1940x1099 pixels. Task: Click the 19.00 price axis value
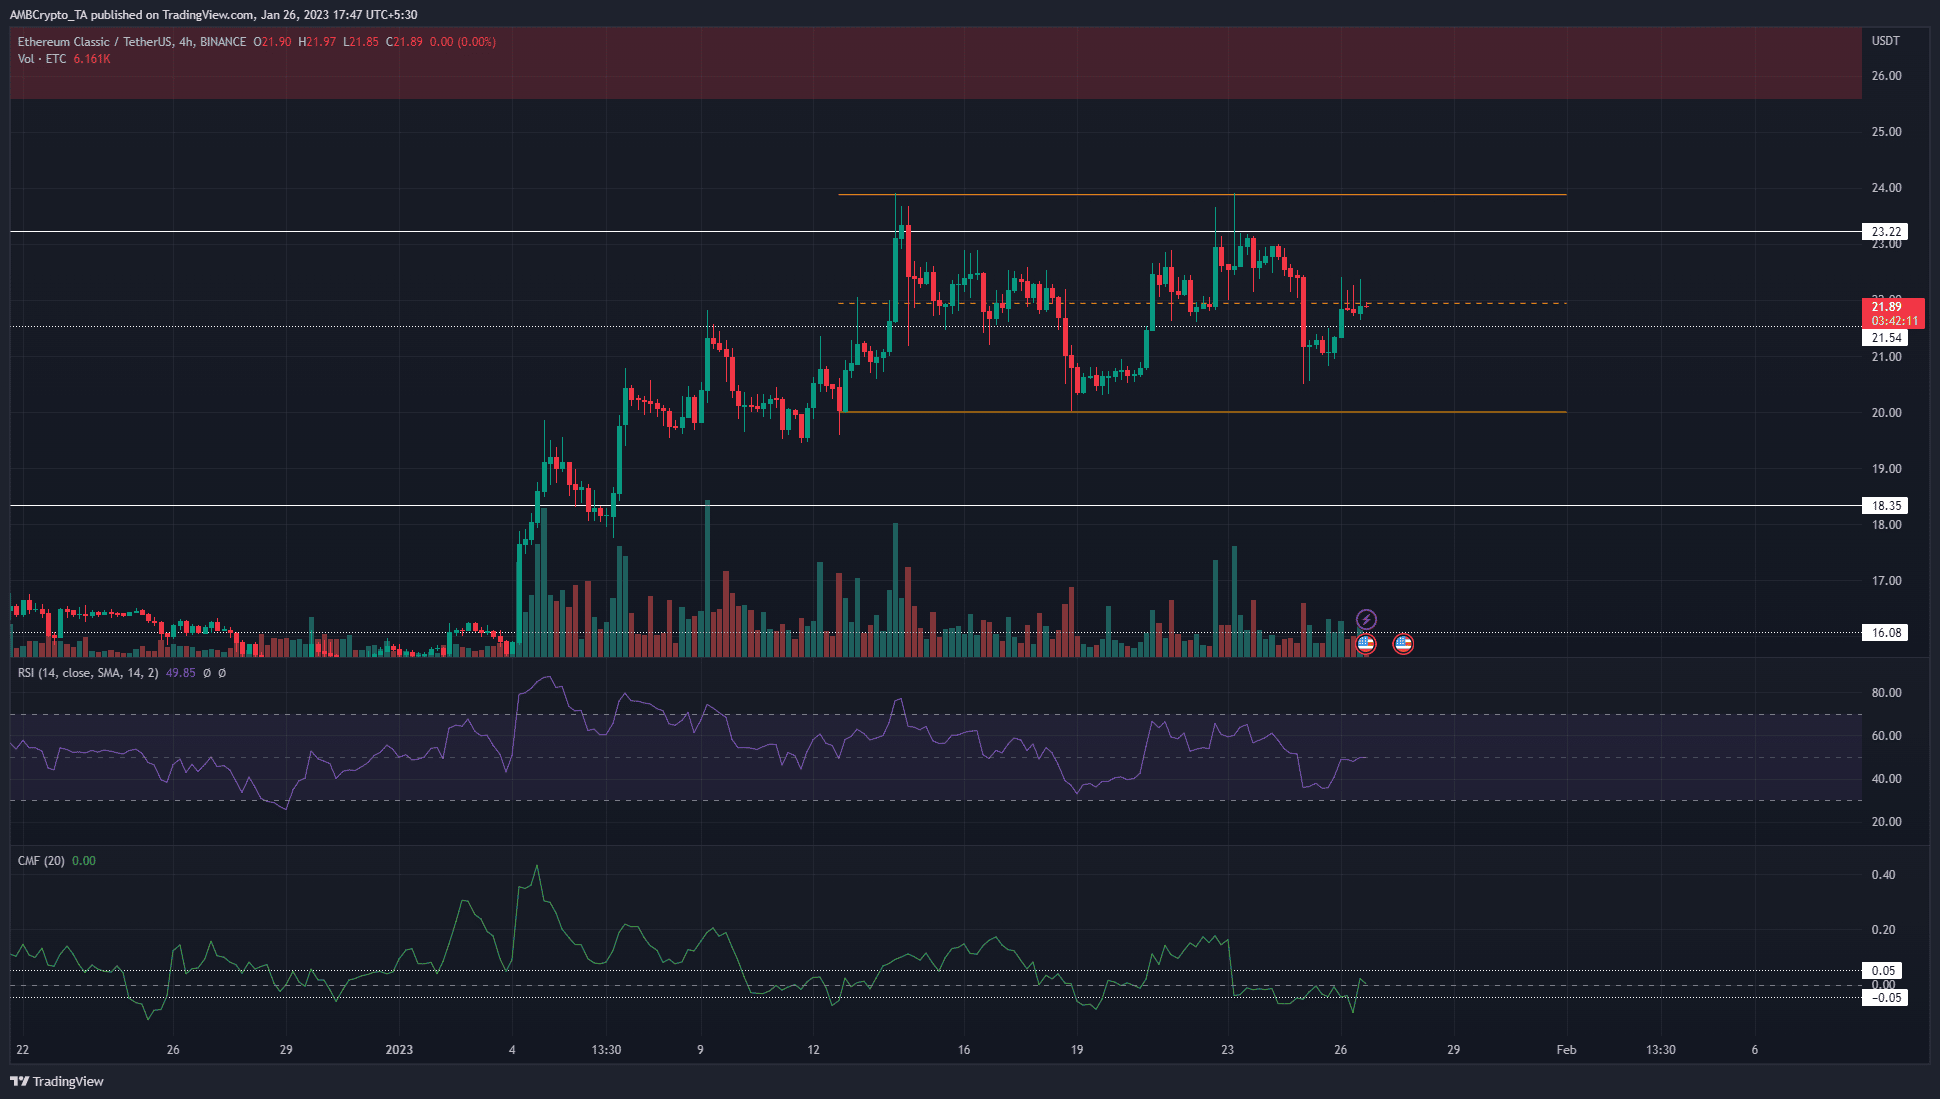click(1886, 469)
